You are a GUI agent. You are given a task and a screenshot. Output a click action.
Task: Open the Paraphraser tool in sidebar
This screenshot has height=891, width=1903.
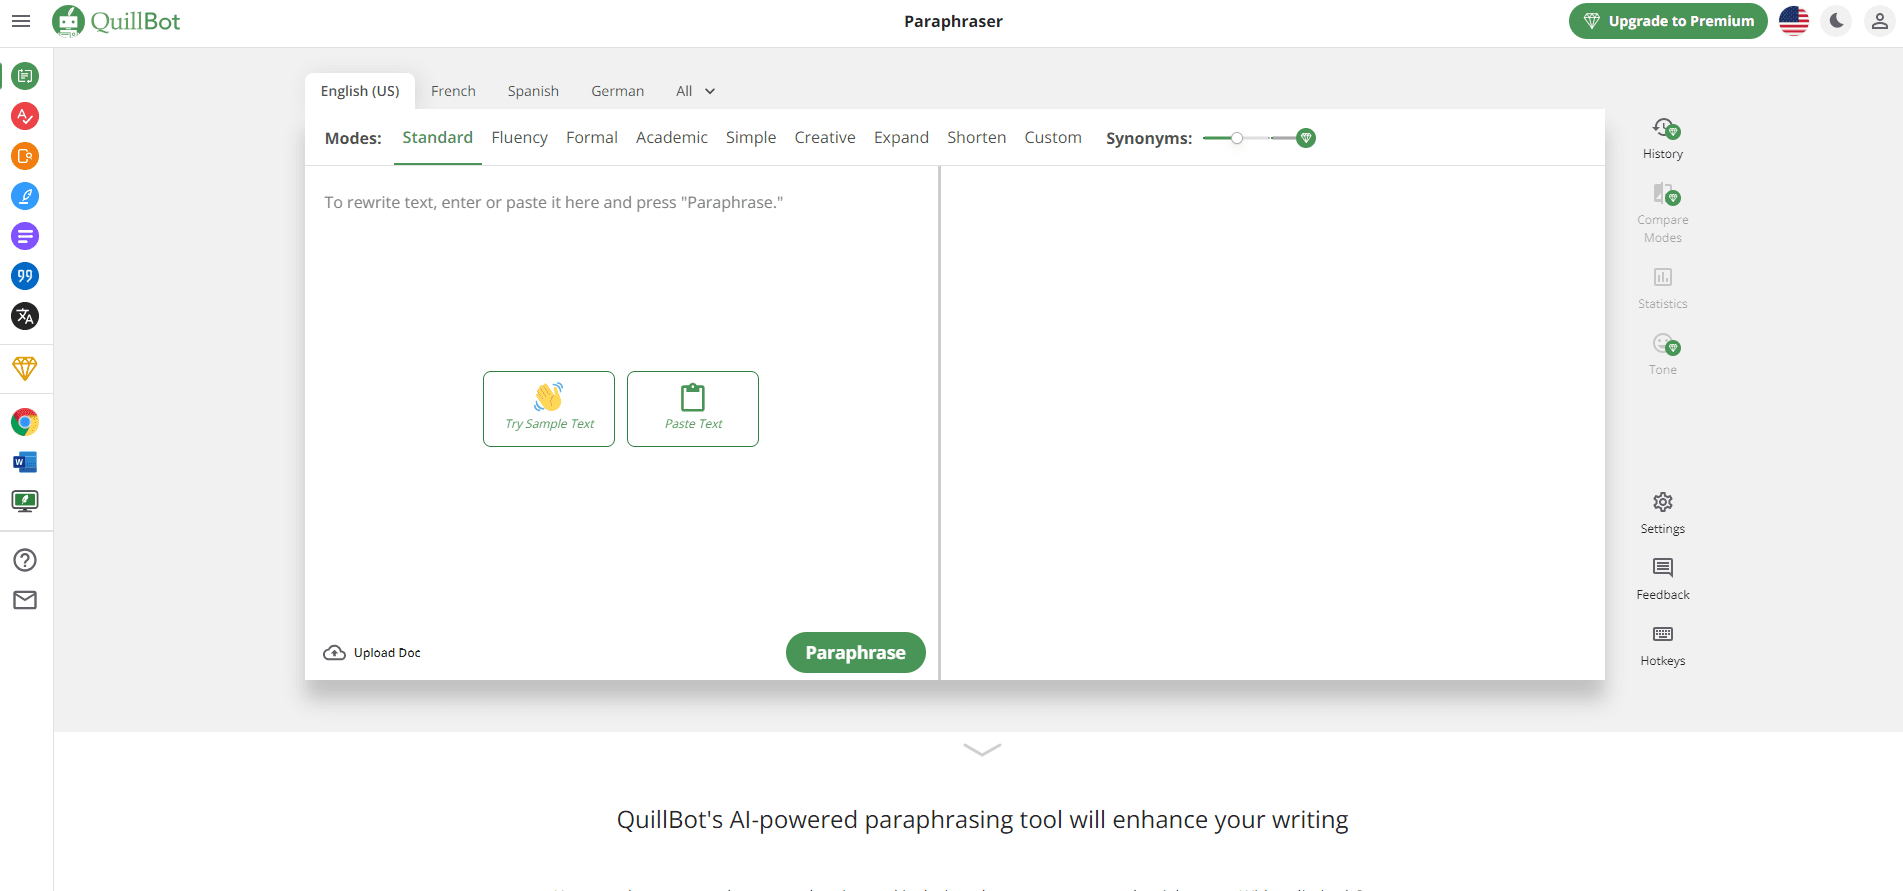tap(25, 76)
